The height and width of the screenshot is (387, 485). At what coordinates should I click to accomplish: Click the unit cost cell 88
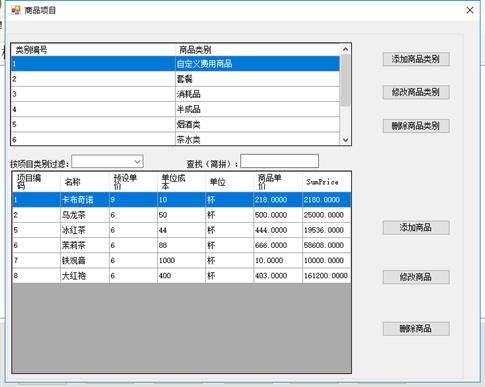(181, 245)
